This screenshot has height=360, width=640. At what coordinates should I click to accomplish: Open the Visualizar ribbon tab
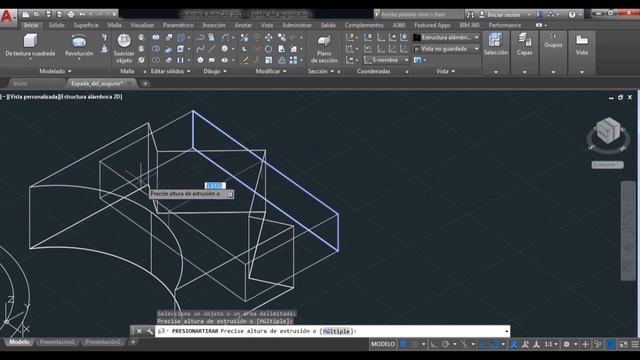point(142,25)
